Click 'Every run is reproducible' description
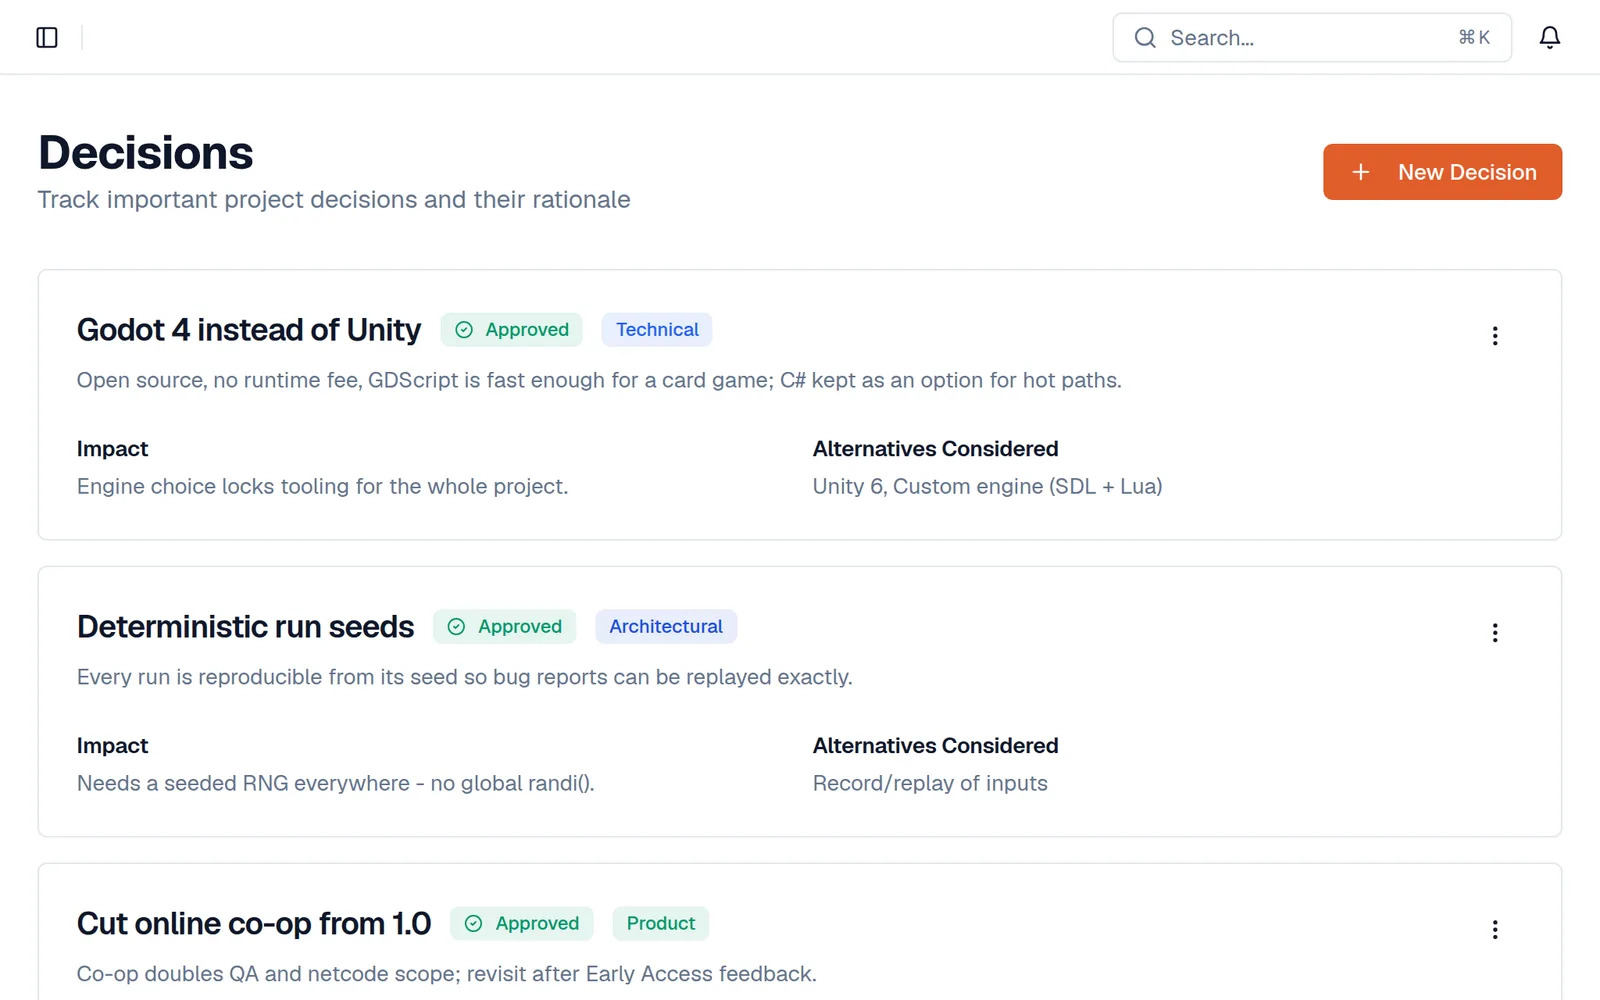1600x1000 pixels. pyautogui.click(x=465, y=678)
